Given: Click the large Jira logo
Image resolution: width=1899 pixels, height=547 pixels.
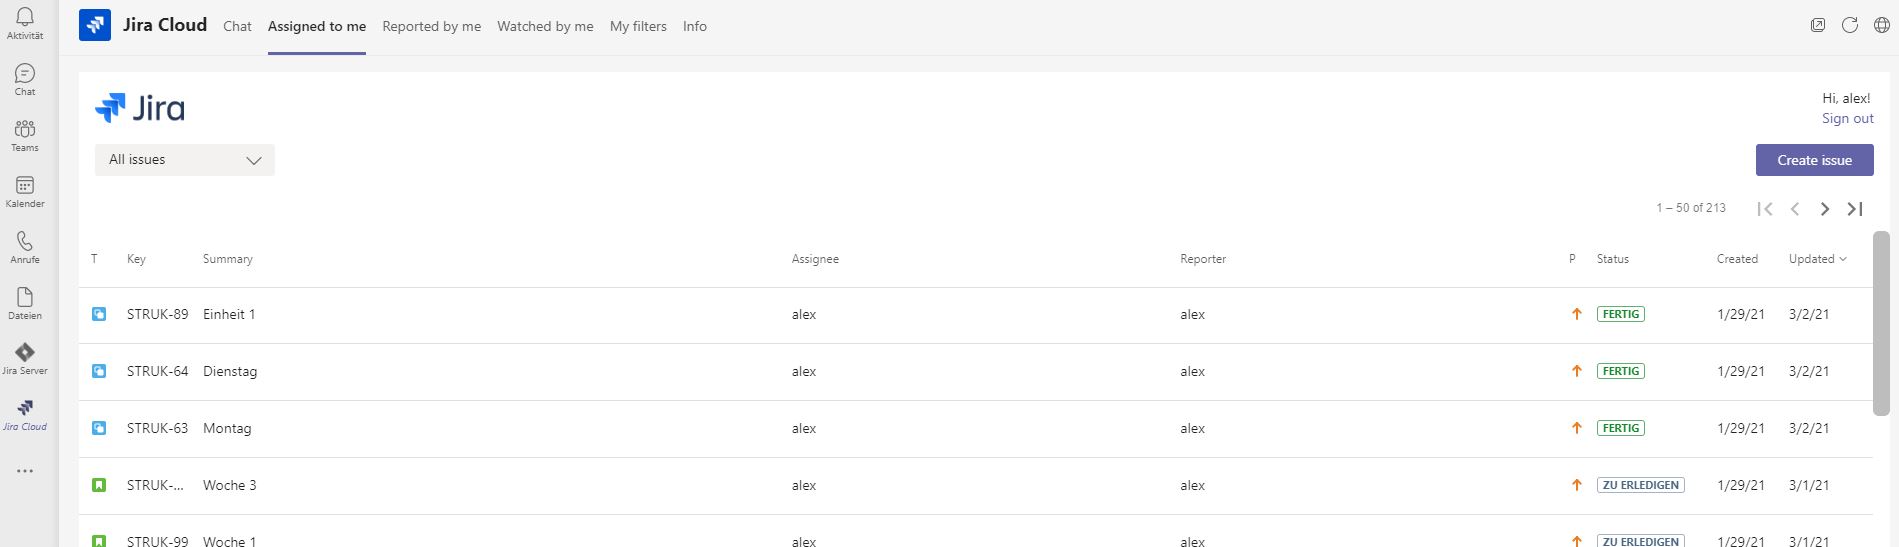Looking at the screenshot, I should [x=140, y=108].
